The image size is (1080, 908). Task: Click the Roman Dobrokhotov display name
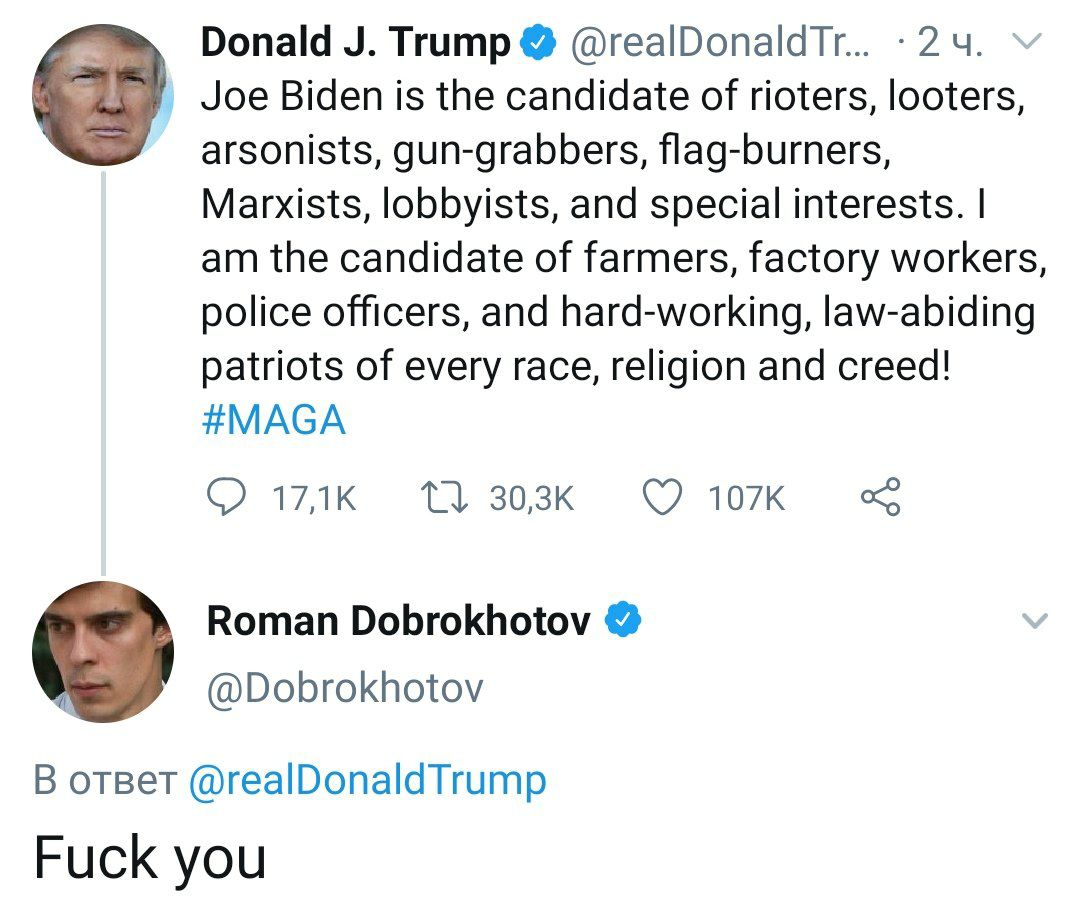click(x=398, y=621)
